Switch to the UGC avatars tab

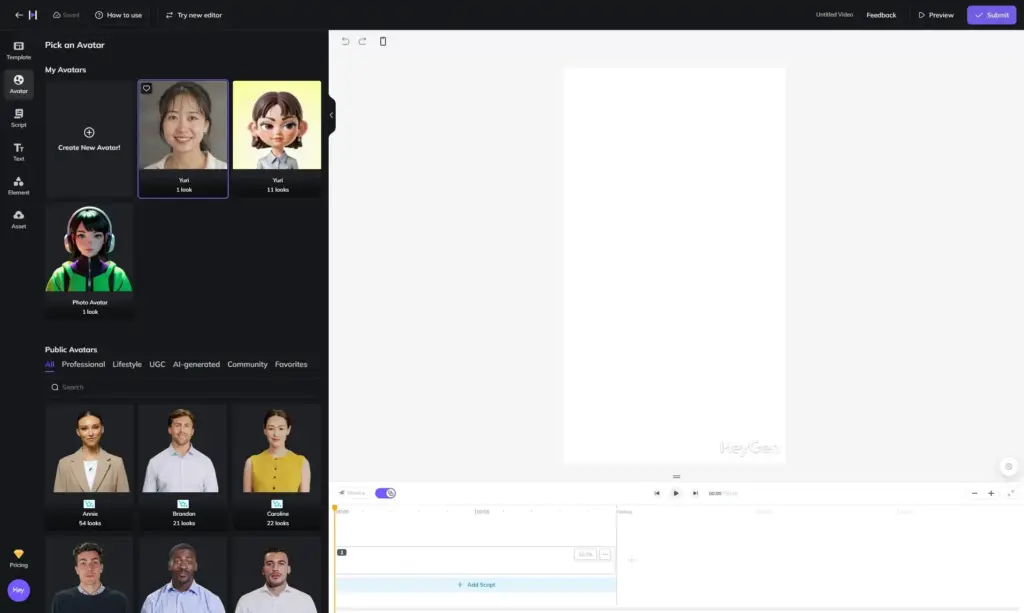coord(157,364)
